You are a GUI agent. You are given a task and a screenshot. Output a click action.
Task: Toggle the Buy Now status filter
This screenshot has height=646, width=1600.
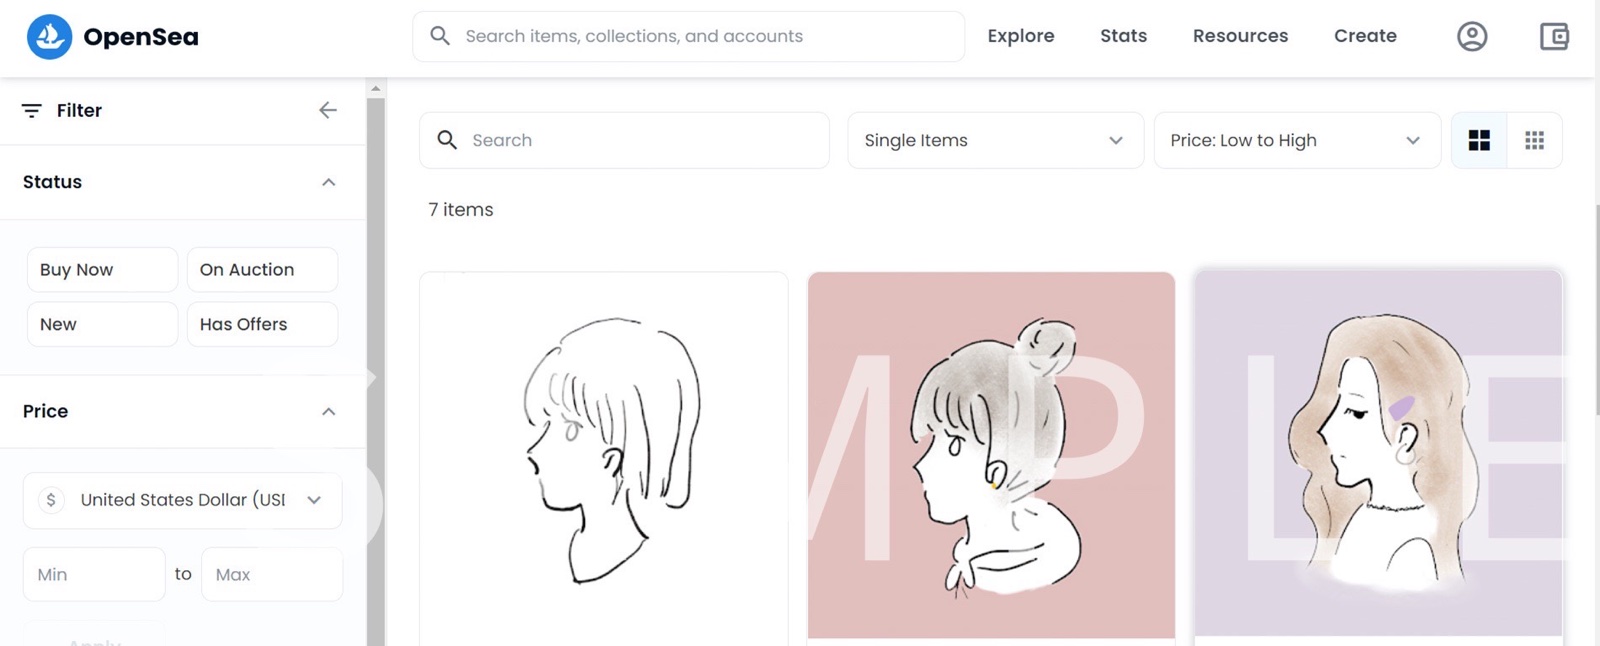102,270
